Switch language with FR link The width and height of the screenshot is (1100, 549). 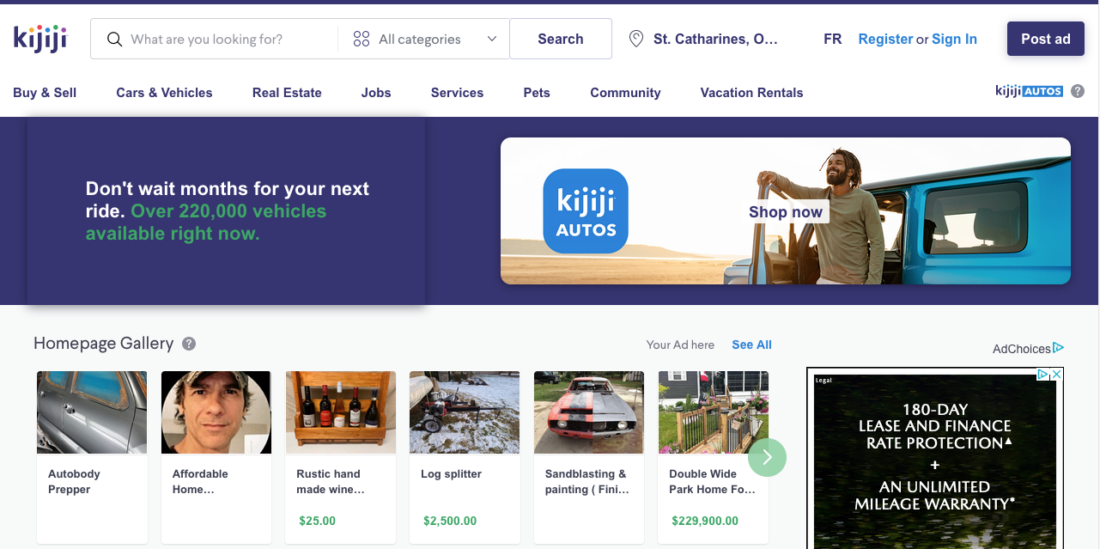click(833, 39)
